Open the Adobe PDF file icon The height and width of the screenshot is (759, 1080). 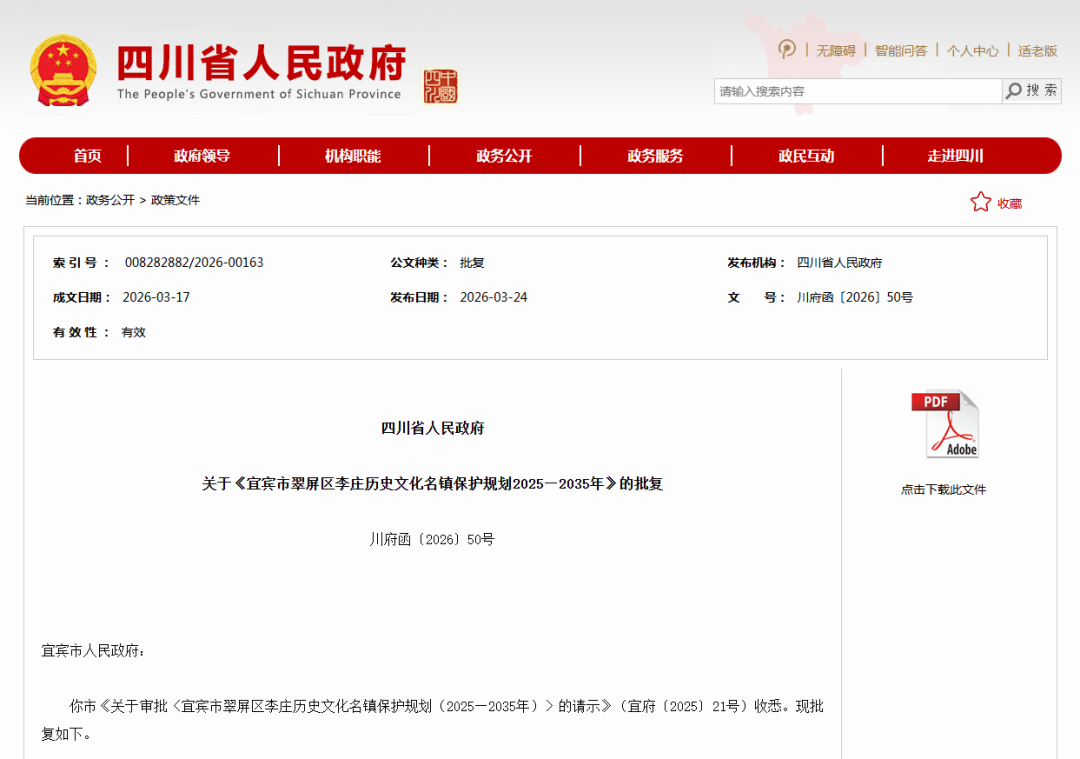(x=945, y=424)
